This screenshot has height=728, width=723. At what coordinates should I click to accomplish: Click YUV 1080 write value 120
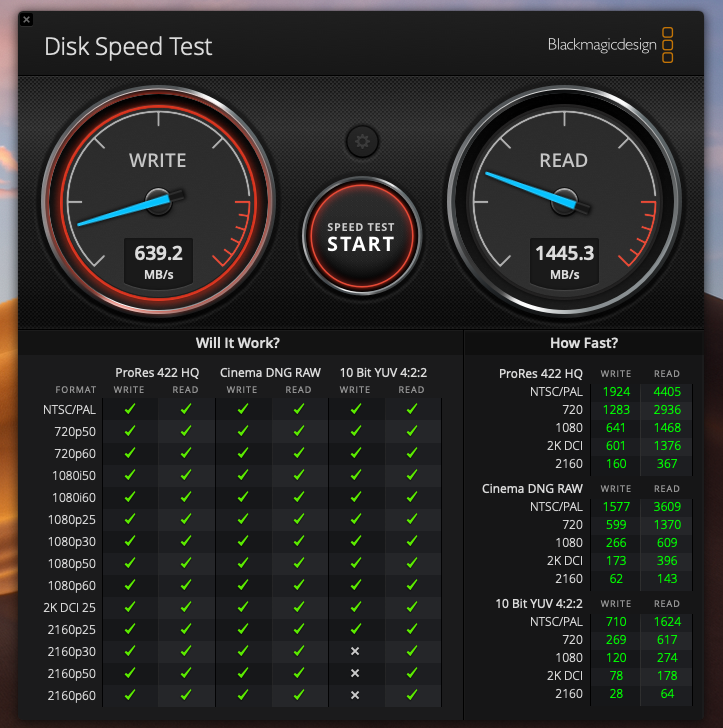click(x=616, y=657)
